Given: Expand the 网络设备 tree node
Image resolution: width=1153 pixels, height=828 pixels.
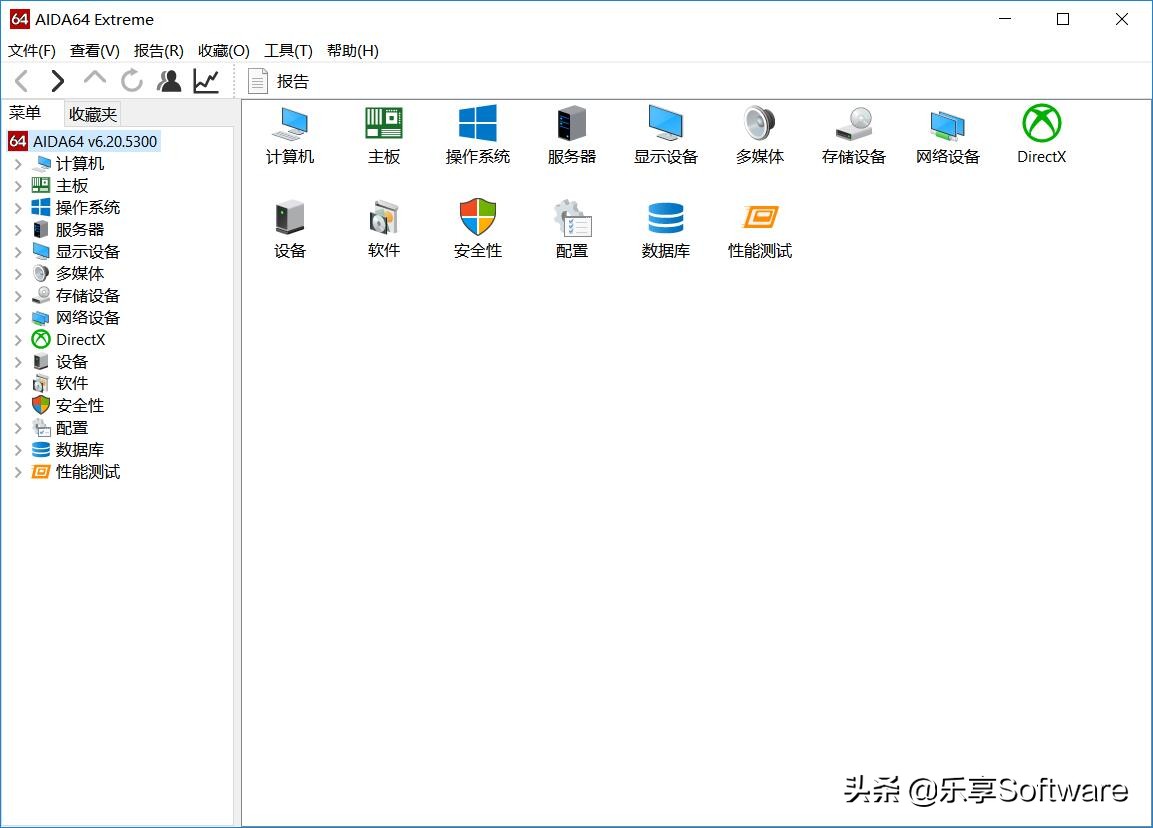Looking at the screenshot, I should 18,317.
